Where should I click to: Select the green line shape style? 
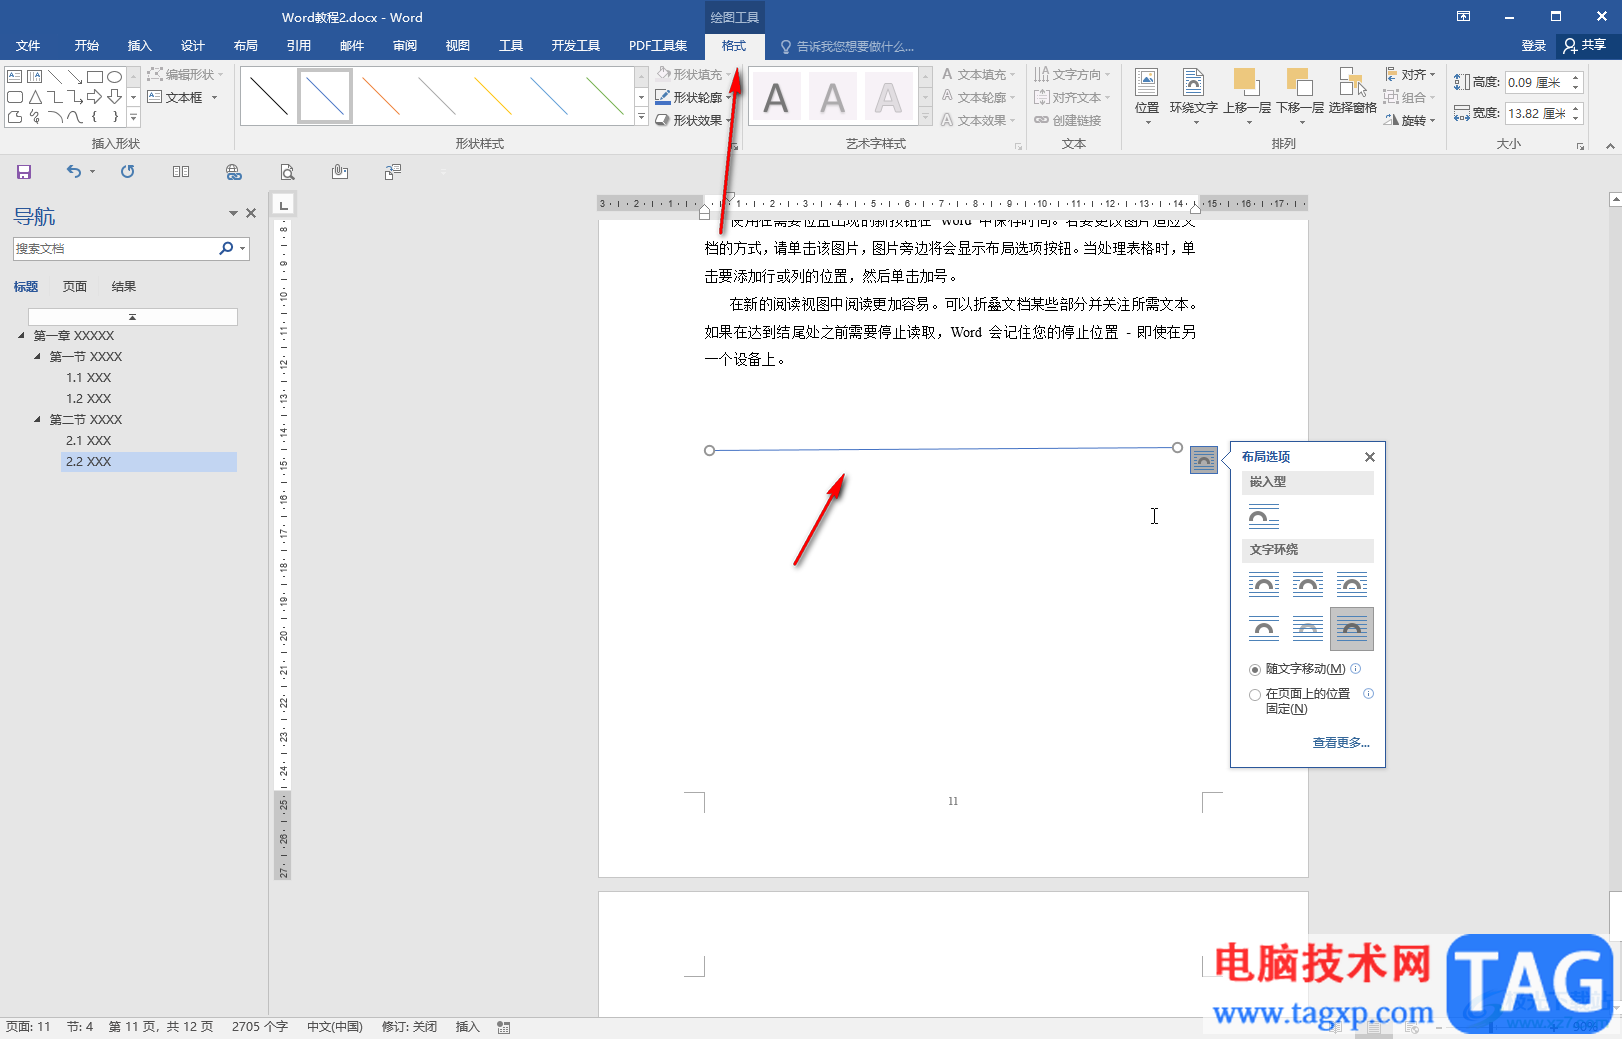click(x=605, y=96)
